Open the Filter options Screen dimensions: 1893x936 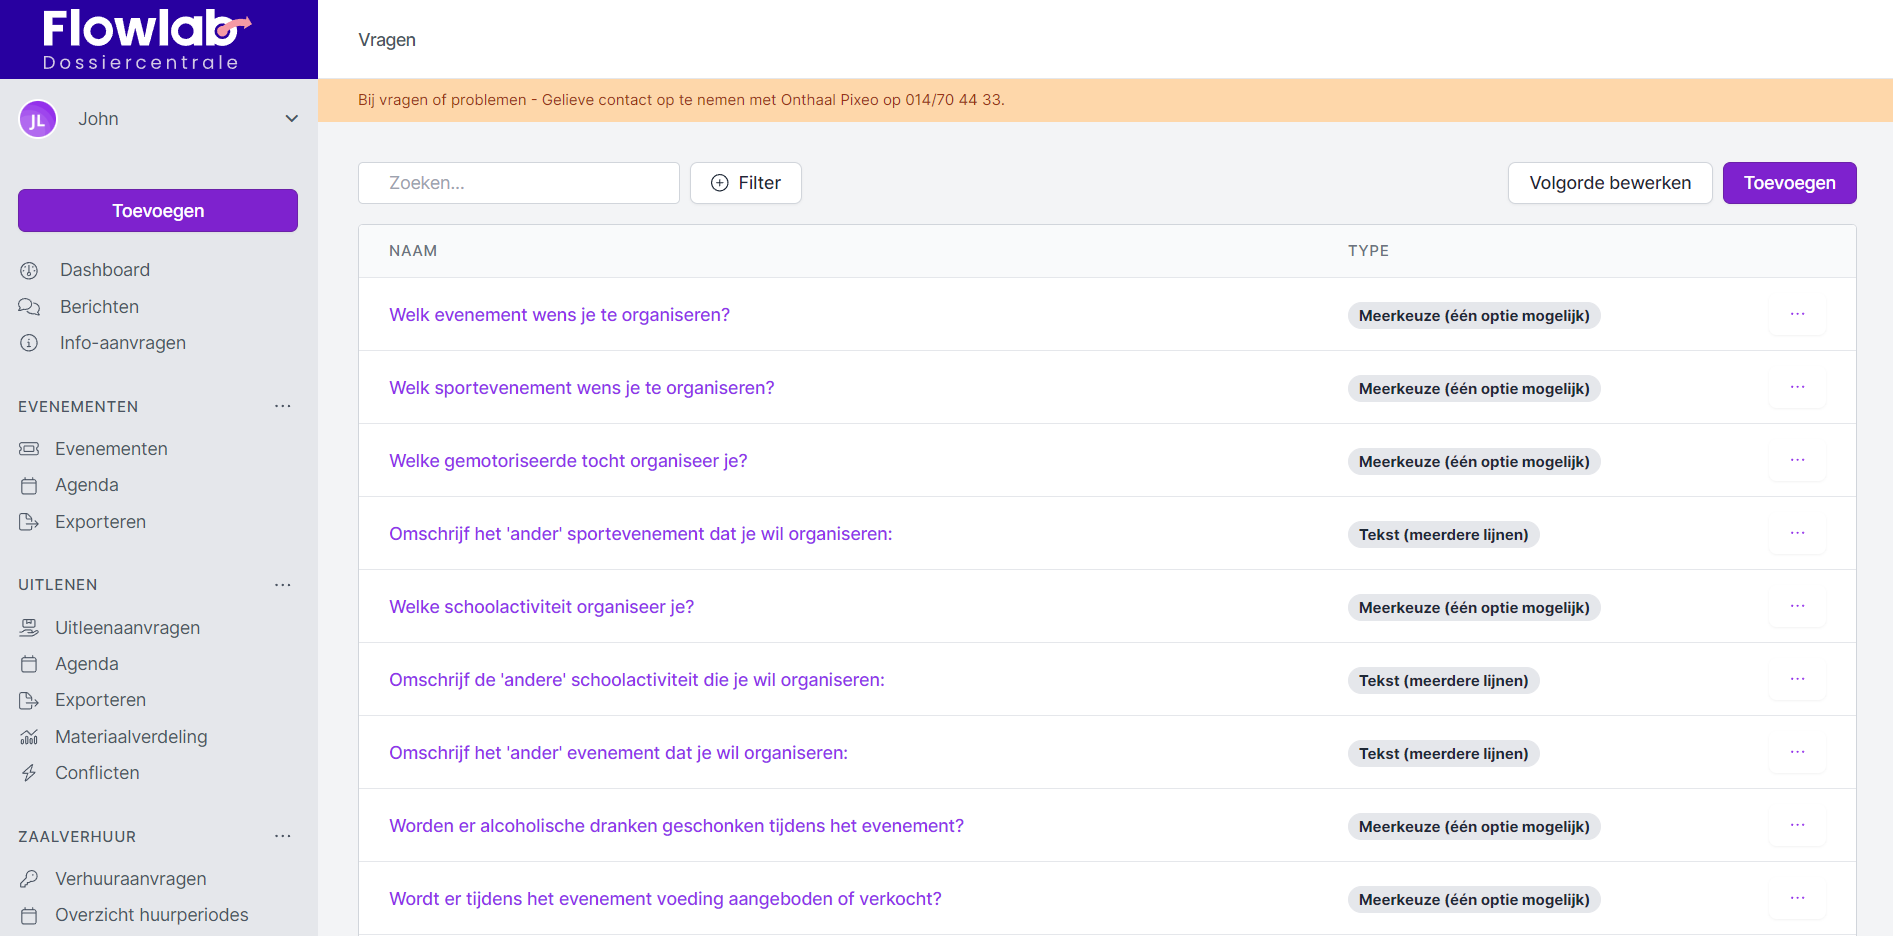click(745, 183)
